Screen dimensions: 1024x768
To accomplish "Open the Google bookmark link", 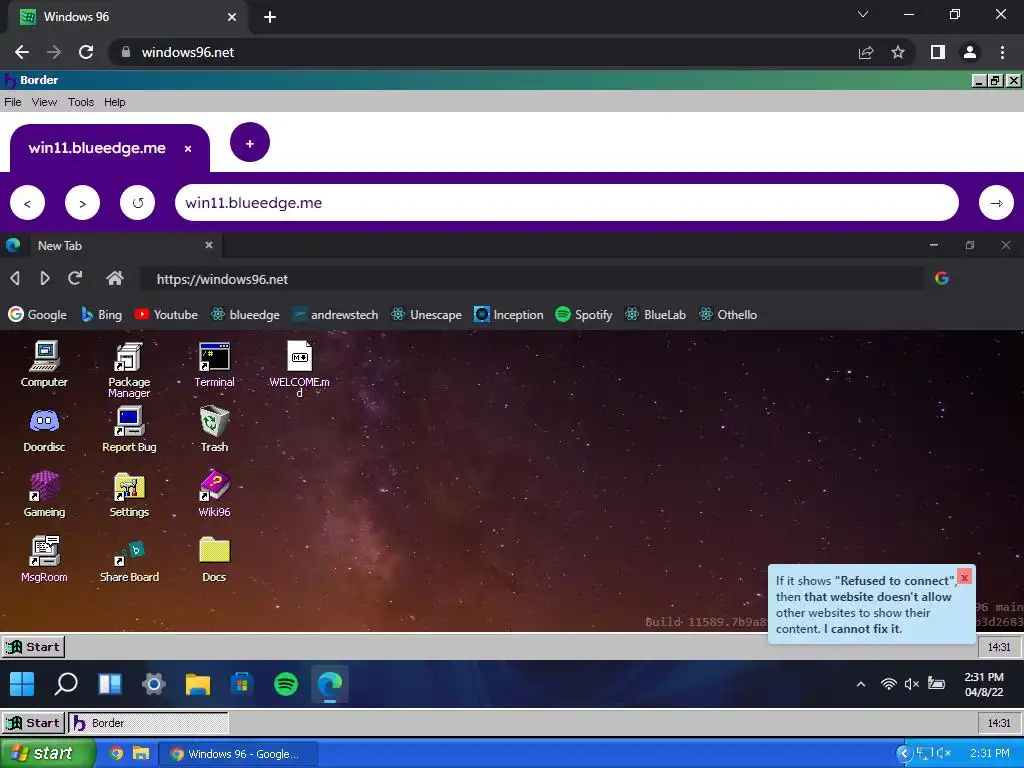I will (38, 314).
